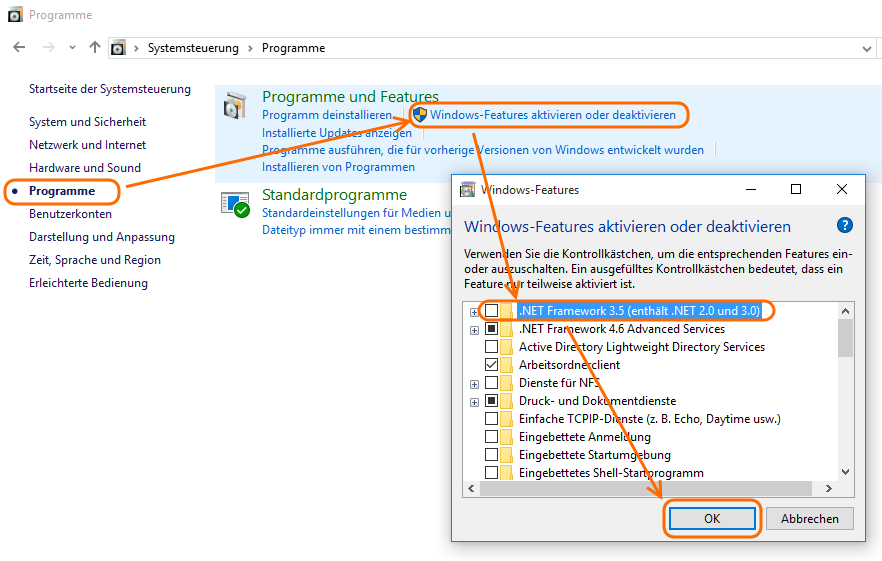Expand the .NET Framework 4.6 Advanced Services node

(474, 329)
